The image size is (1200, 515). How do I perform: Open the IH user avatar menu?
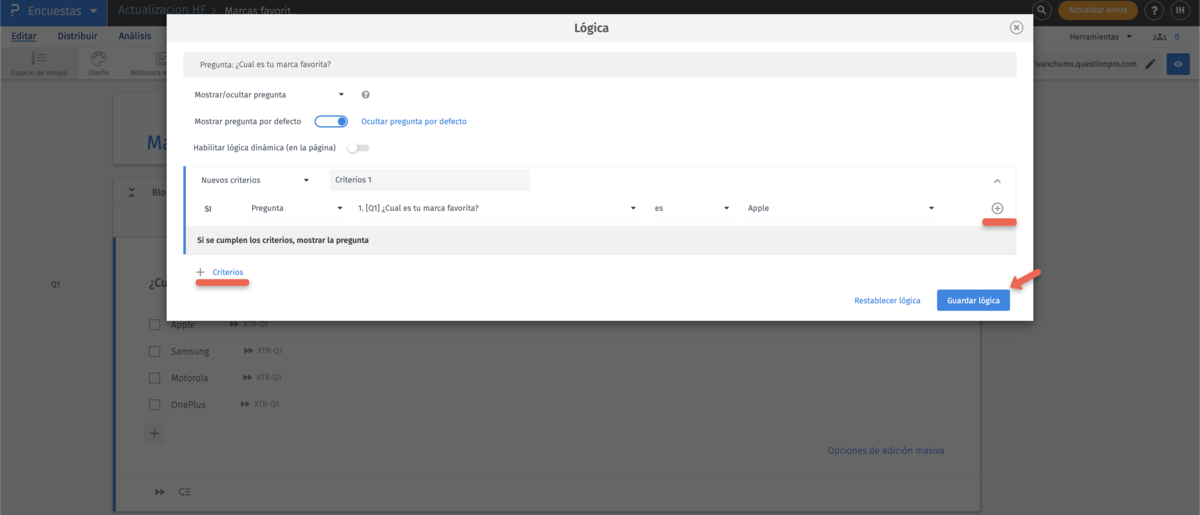1181,10
